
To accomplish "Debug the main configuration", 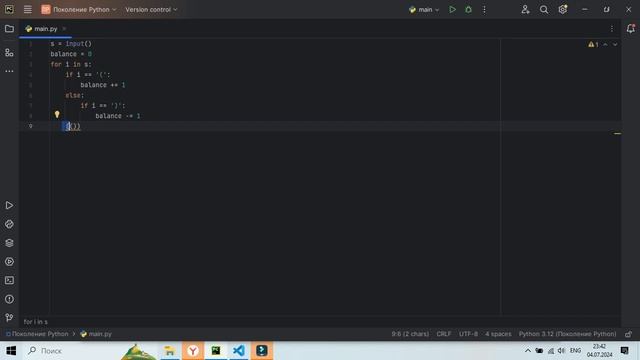I will pyautogui.click(x=468, y=9).
